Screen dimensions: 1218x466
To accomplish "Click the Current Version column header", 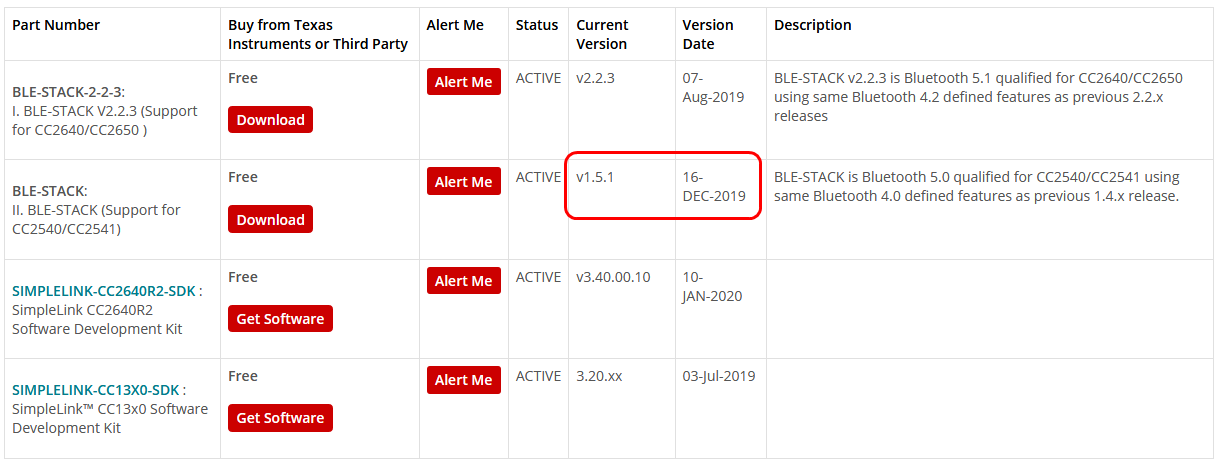I will point(602,34).
